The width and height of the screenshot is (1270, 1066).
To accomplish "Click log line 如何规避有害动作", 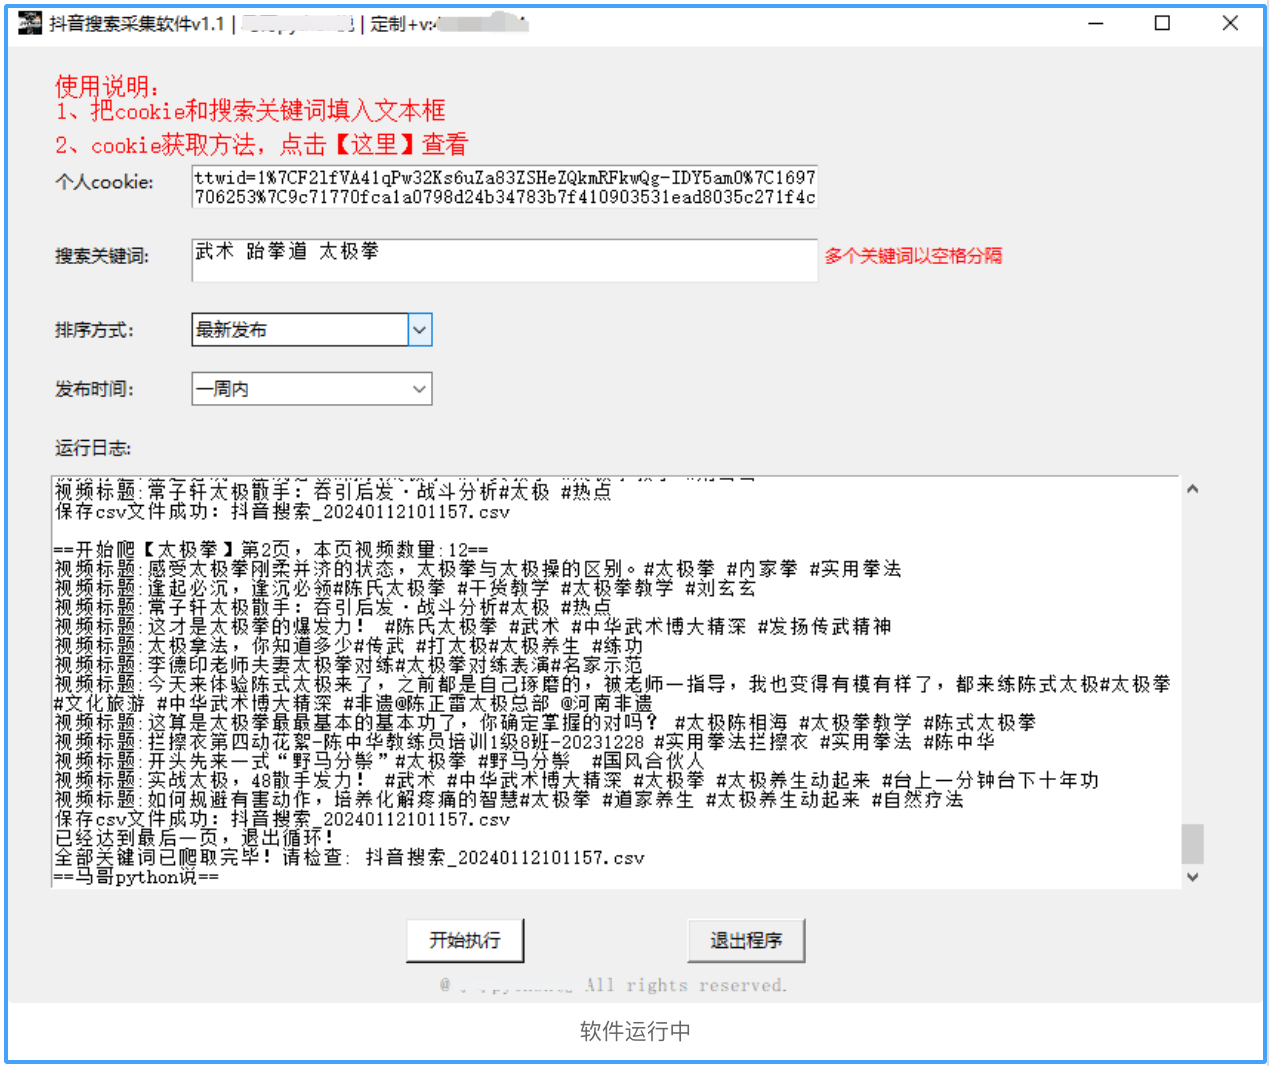I will coord(509,800).
